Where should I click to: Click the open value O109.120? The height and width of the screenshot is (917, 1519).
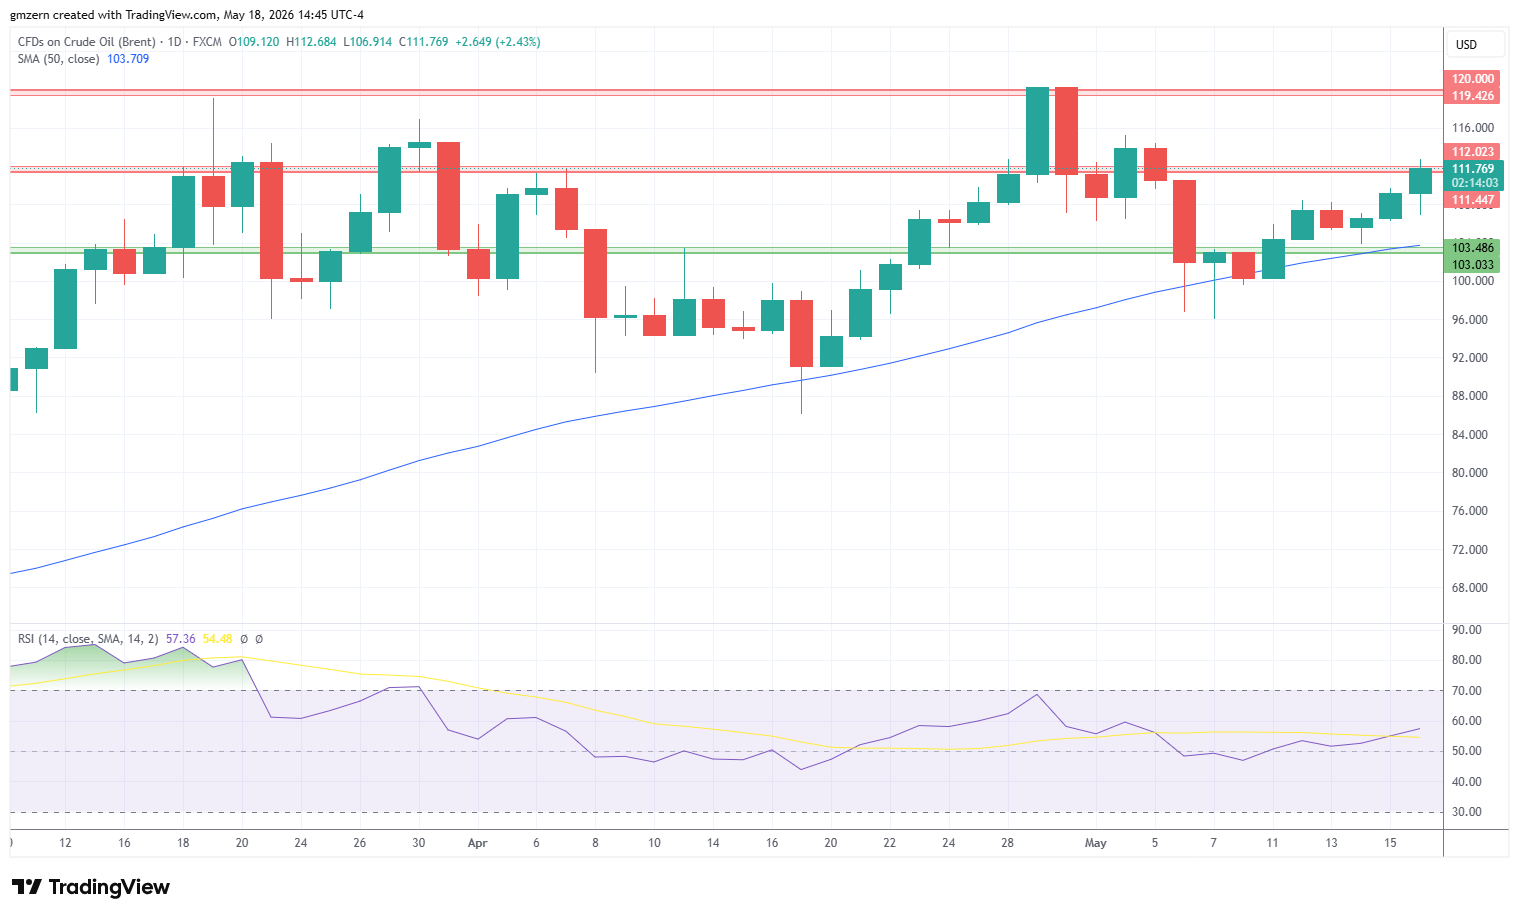(x=254, y=42)
